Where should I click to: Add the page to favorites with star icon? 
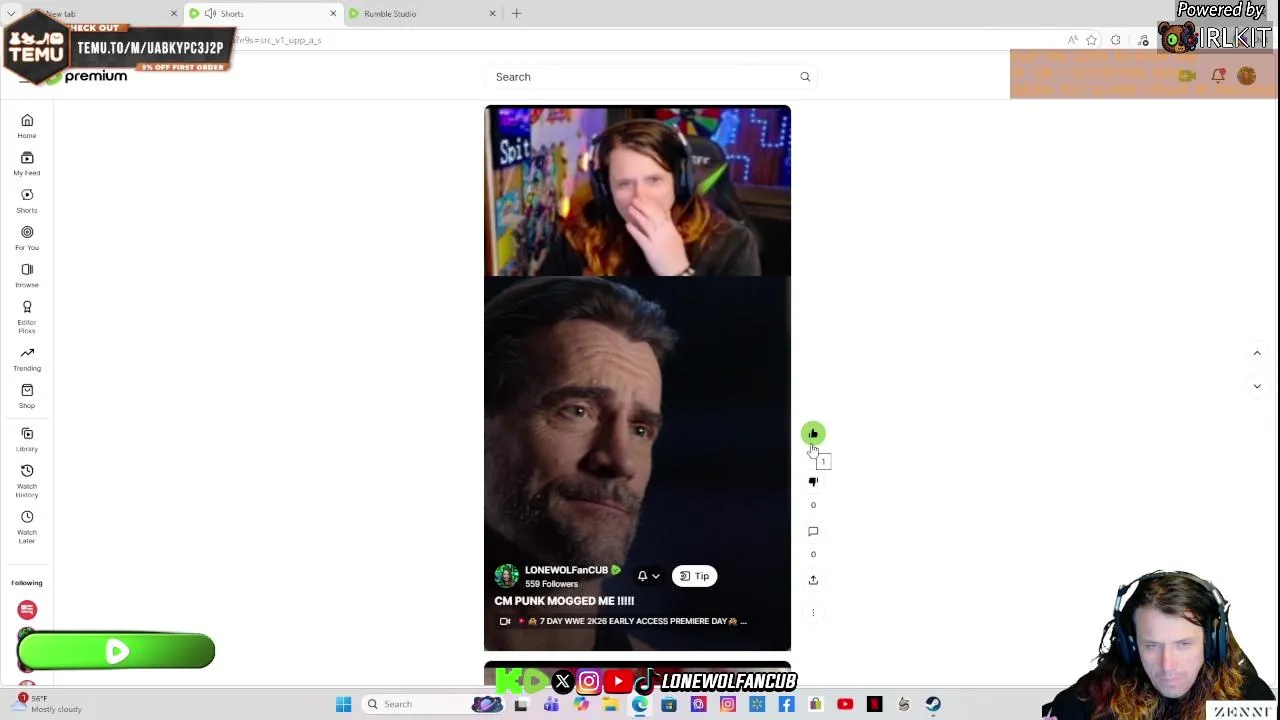tap(1091, 40)
